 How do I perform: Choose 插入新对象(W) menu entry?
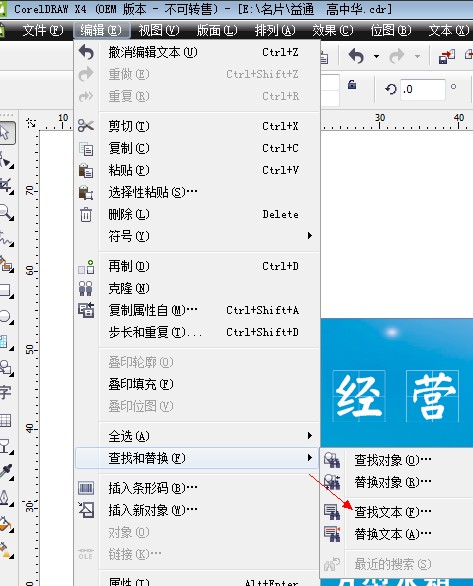click(x=198, y=510)
